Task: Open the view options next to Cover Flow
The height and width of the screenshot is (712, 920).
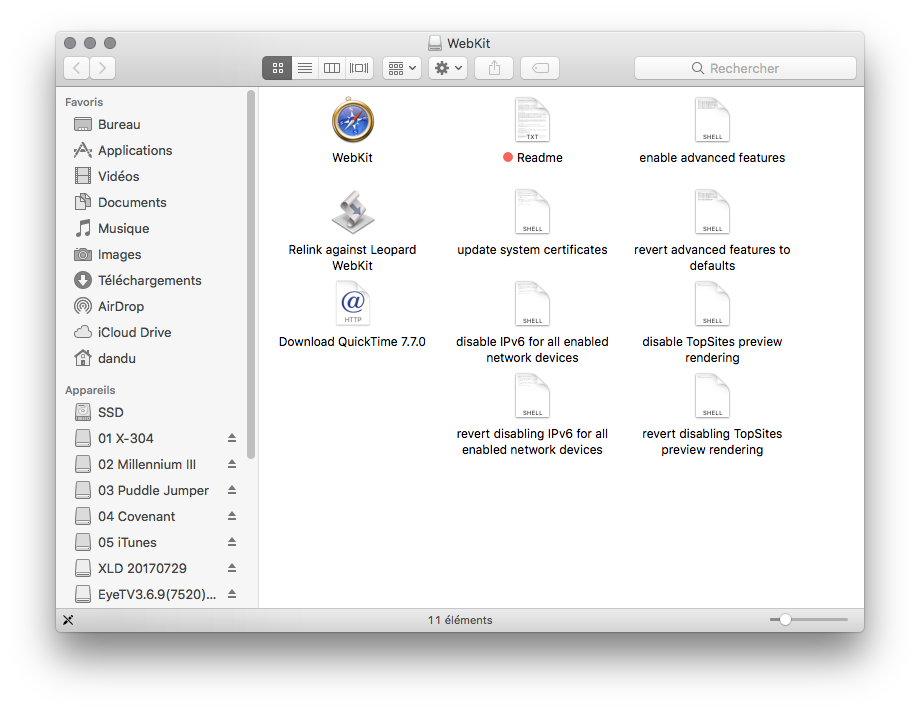Action: point(358,67)
